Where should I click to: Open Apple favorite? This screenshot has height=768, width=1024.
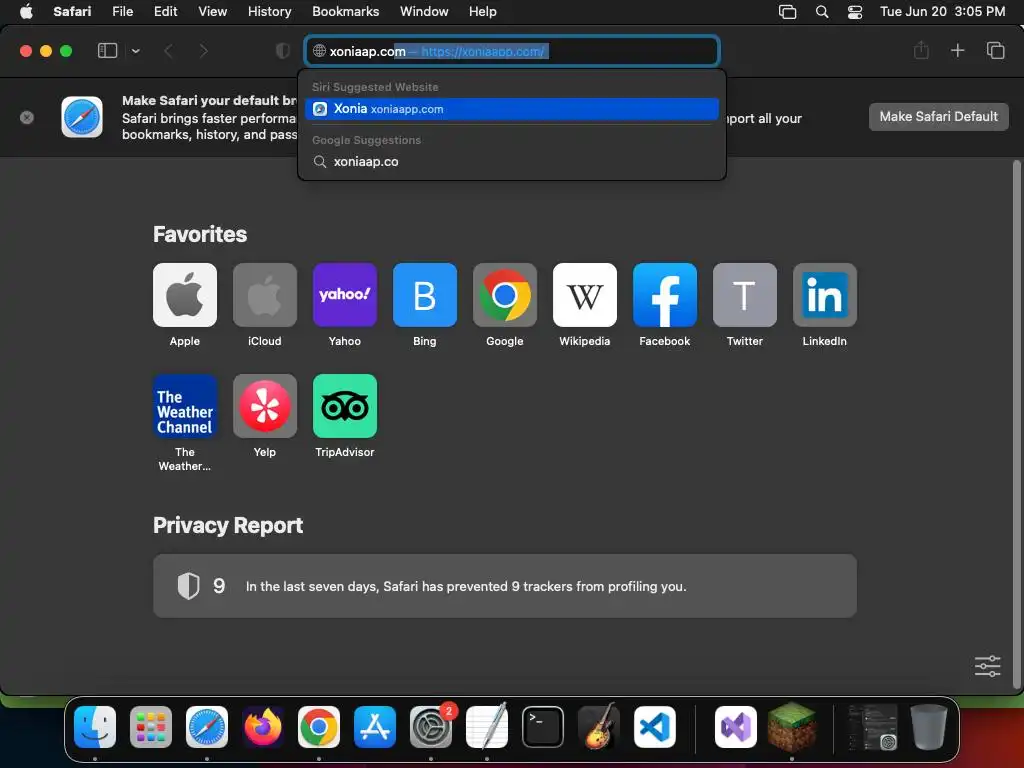(x=185, y=295)
